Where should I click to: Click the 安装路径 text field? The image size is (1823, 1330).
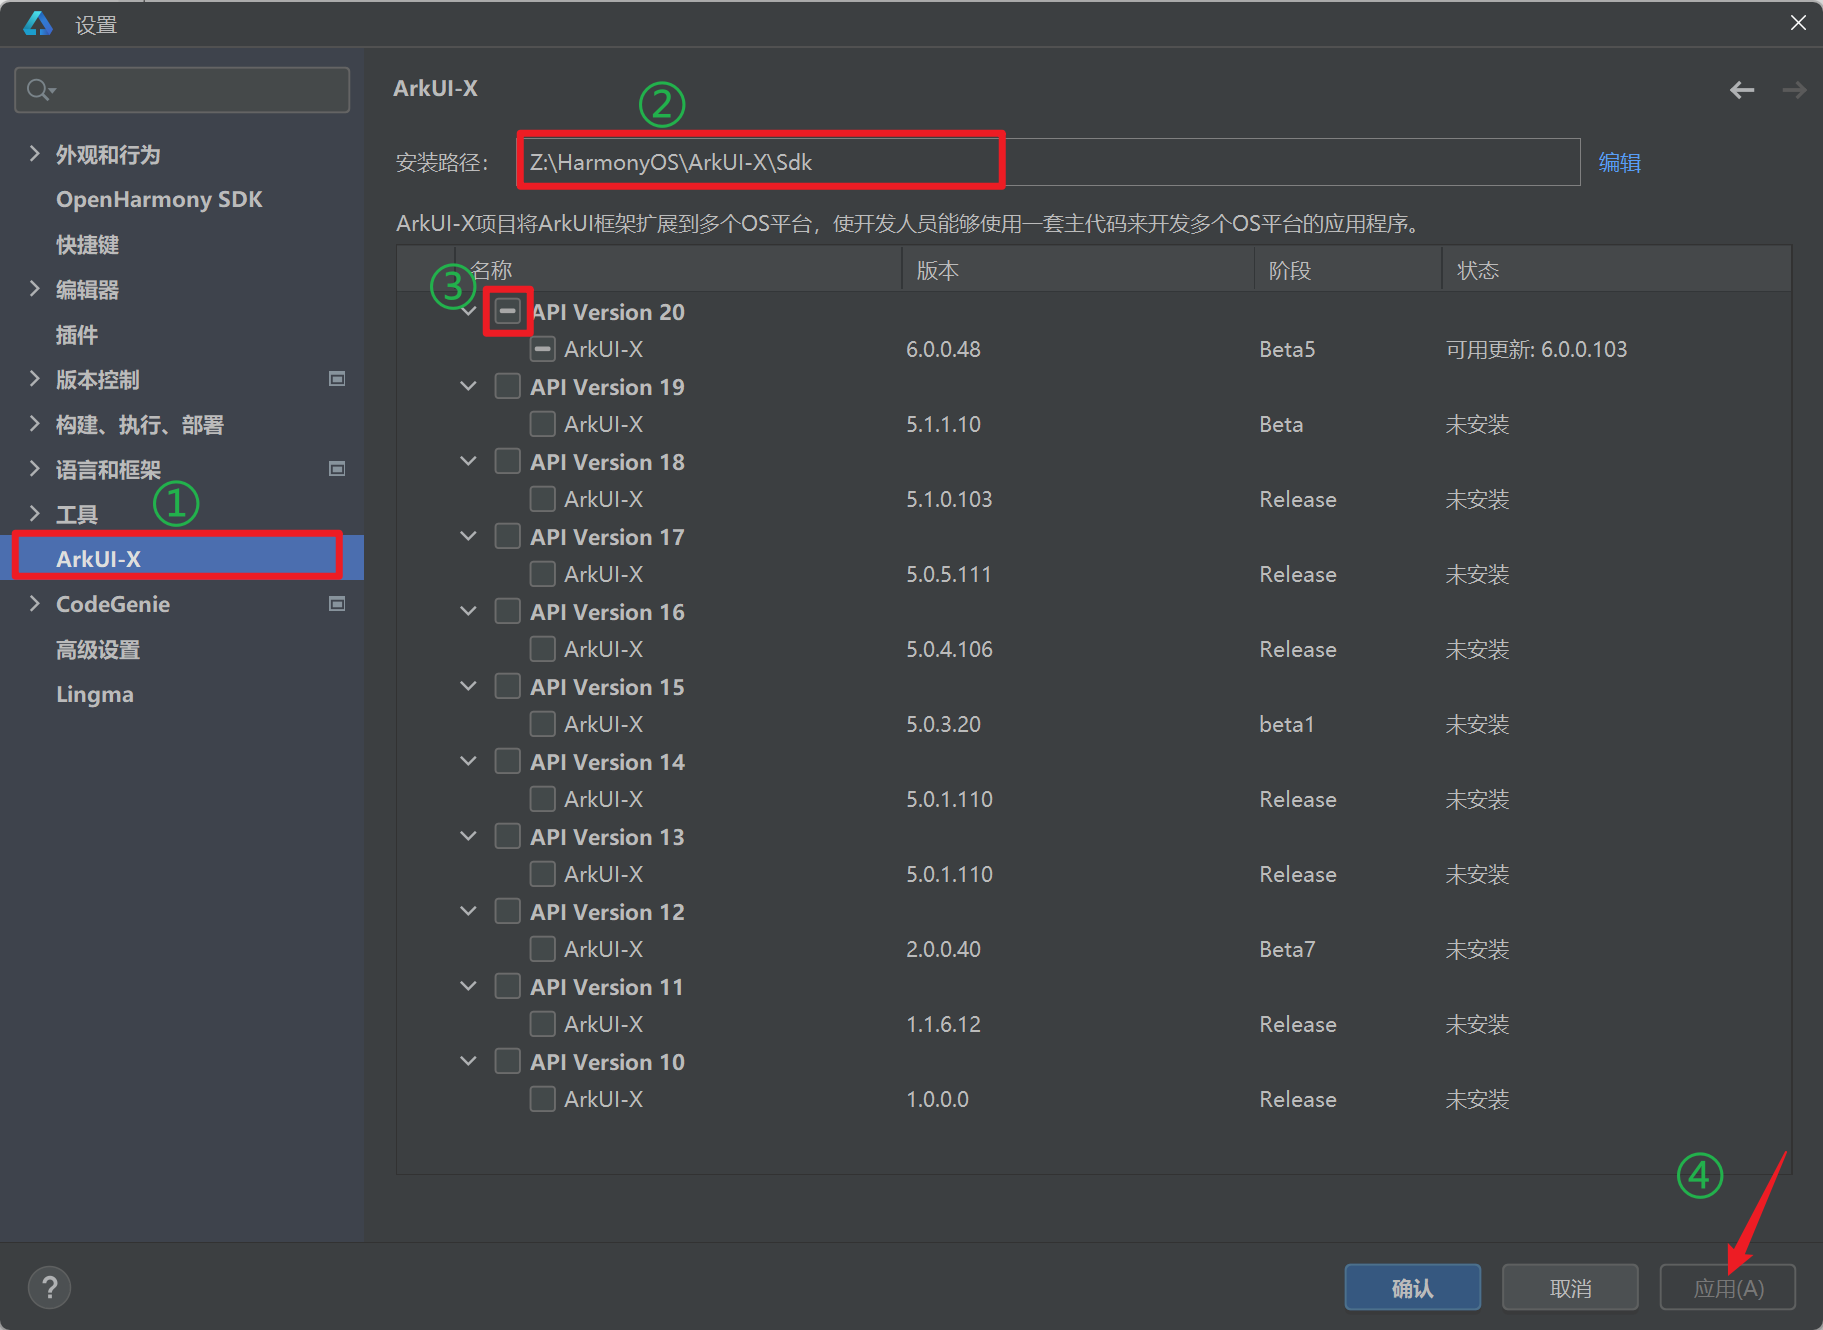(x=1048, y=162)
